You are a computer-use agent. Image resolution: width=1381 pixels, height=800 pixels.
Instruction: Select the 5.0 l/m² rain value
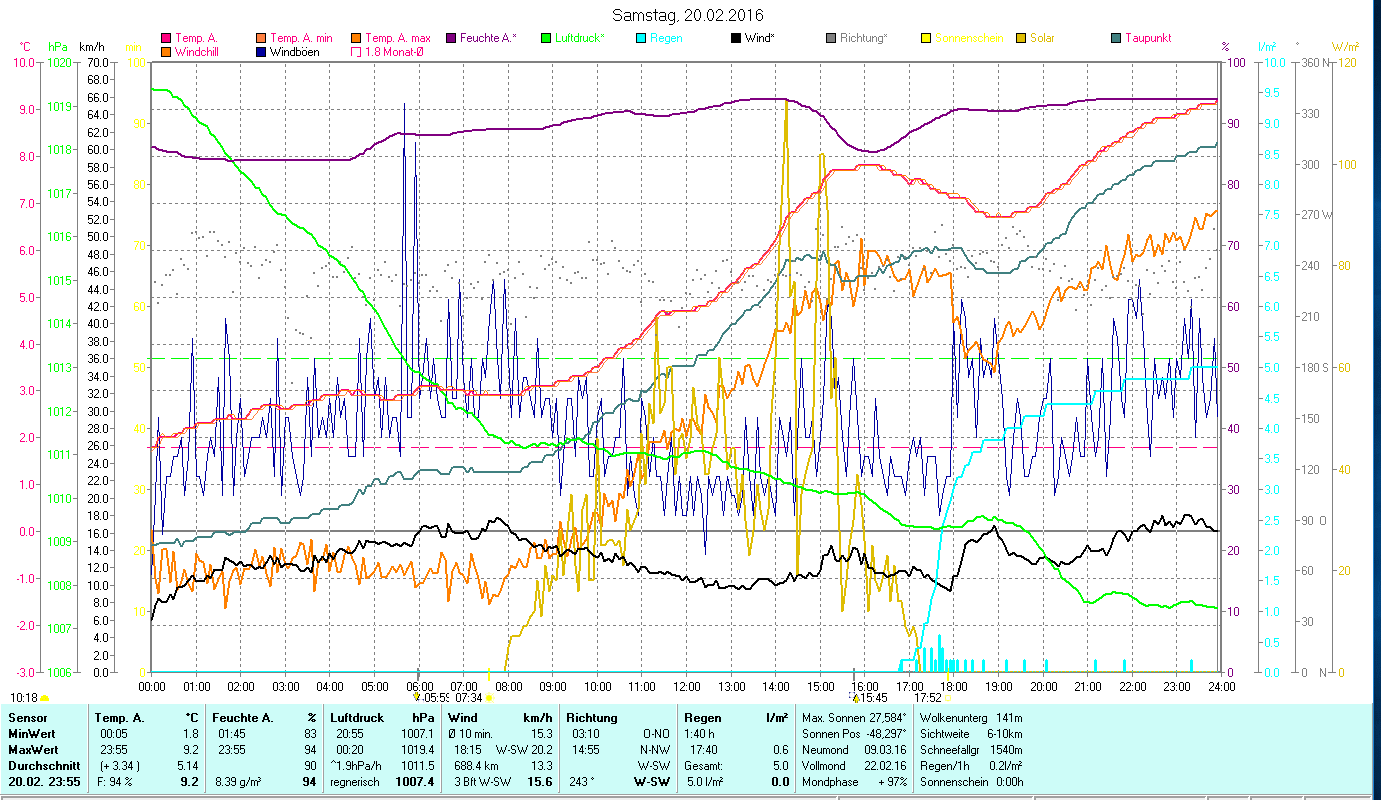pos(707,782)
